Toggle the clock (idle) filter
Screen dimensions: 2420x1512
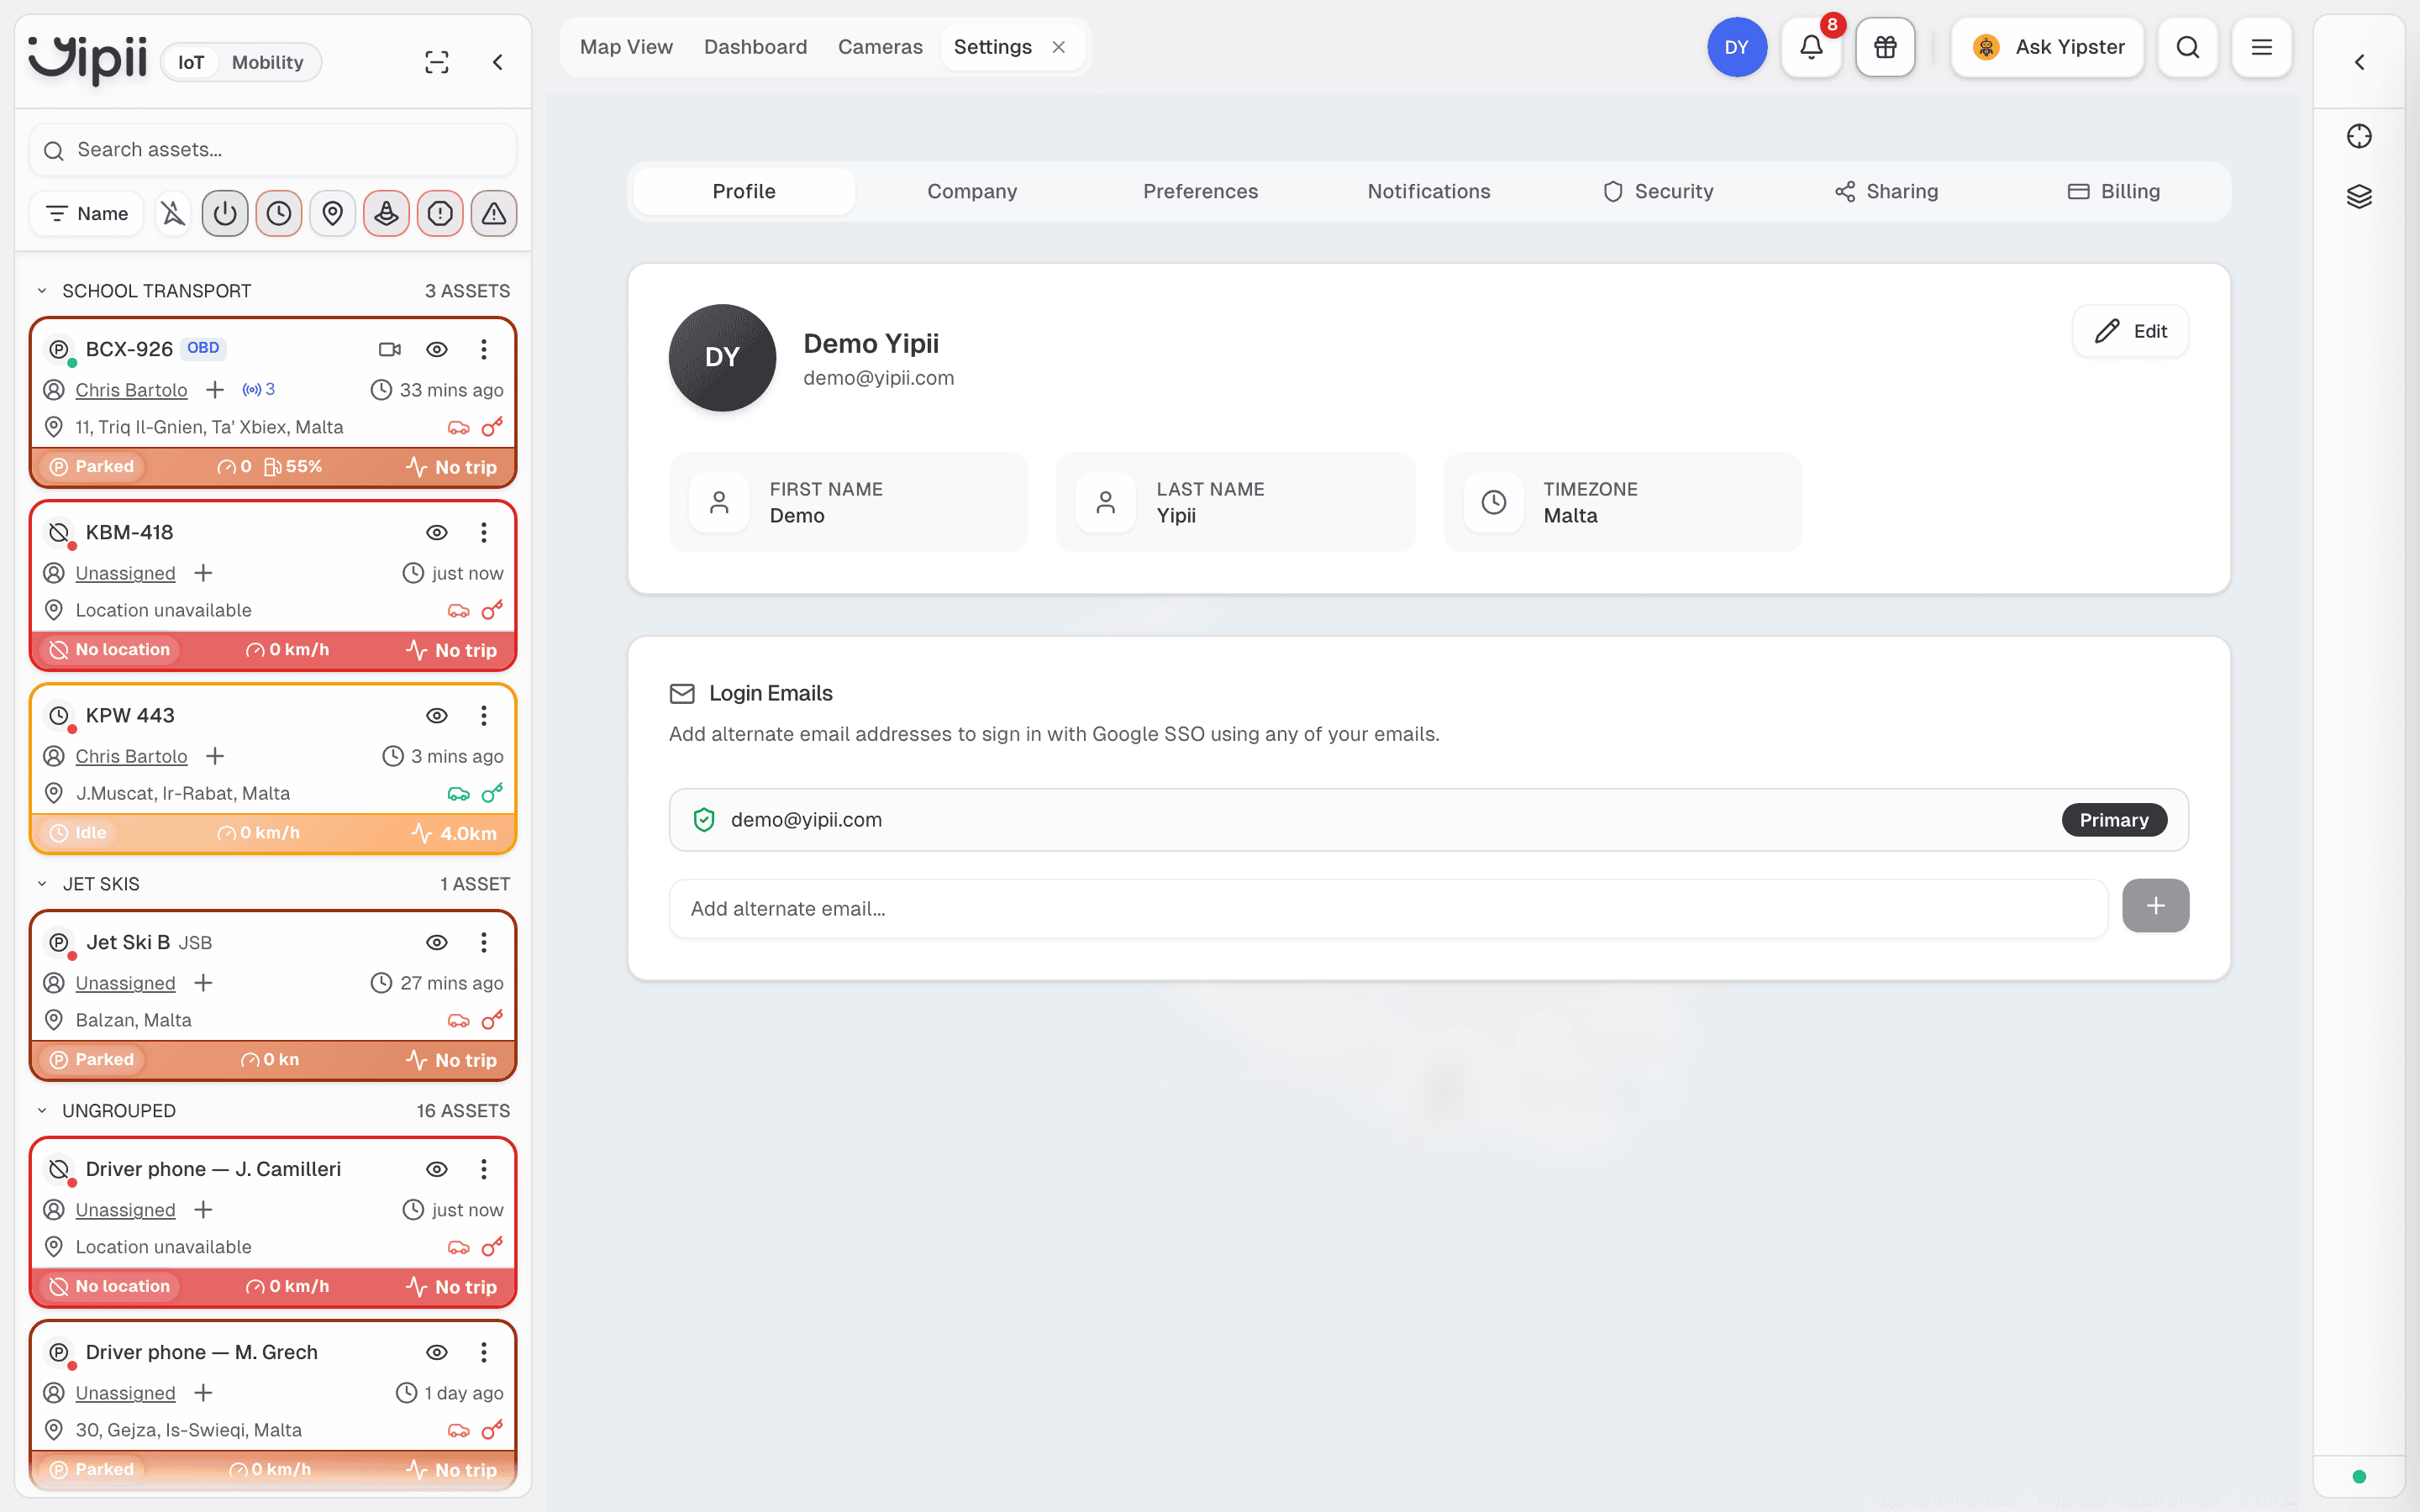point(279,213)
